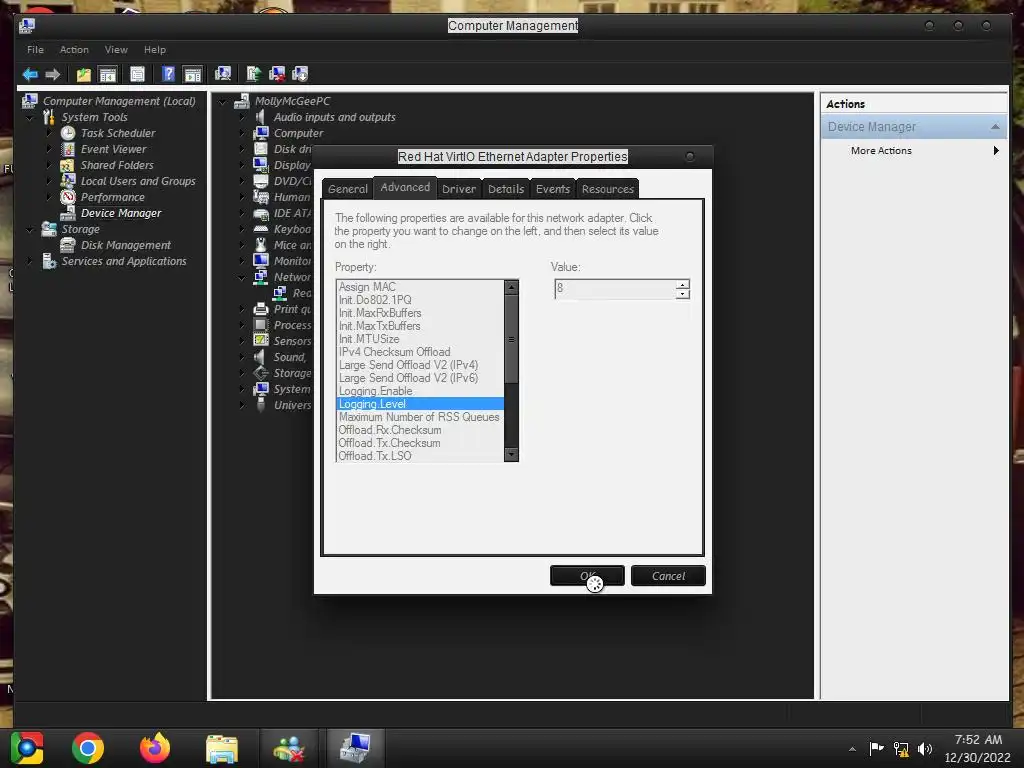The height and width of the screenshot is (768, 1024).
Task: Click the Update driver toolbar icon
Action: 253,74
